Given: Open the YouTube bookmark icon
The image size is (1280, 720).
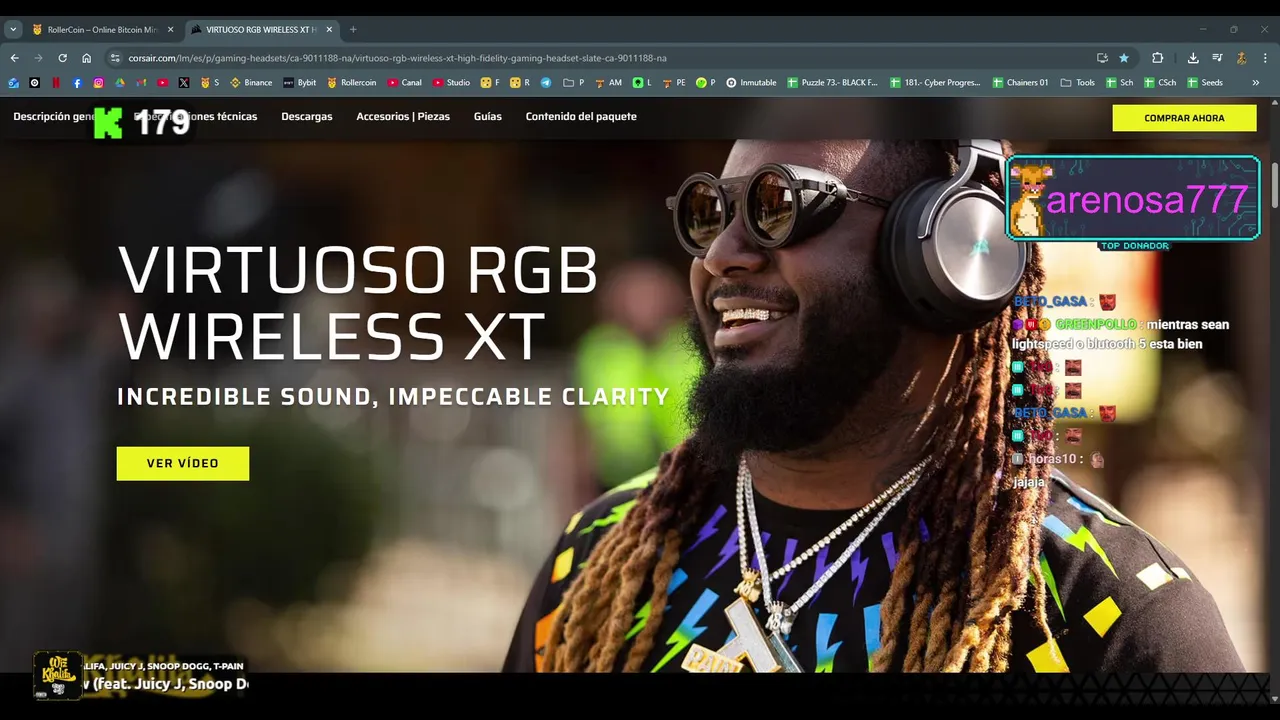Looking at the screenshot, I should coord(162,83).
